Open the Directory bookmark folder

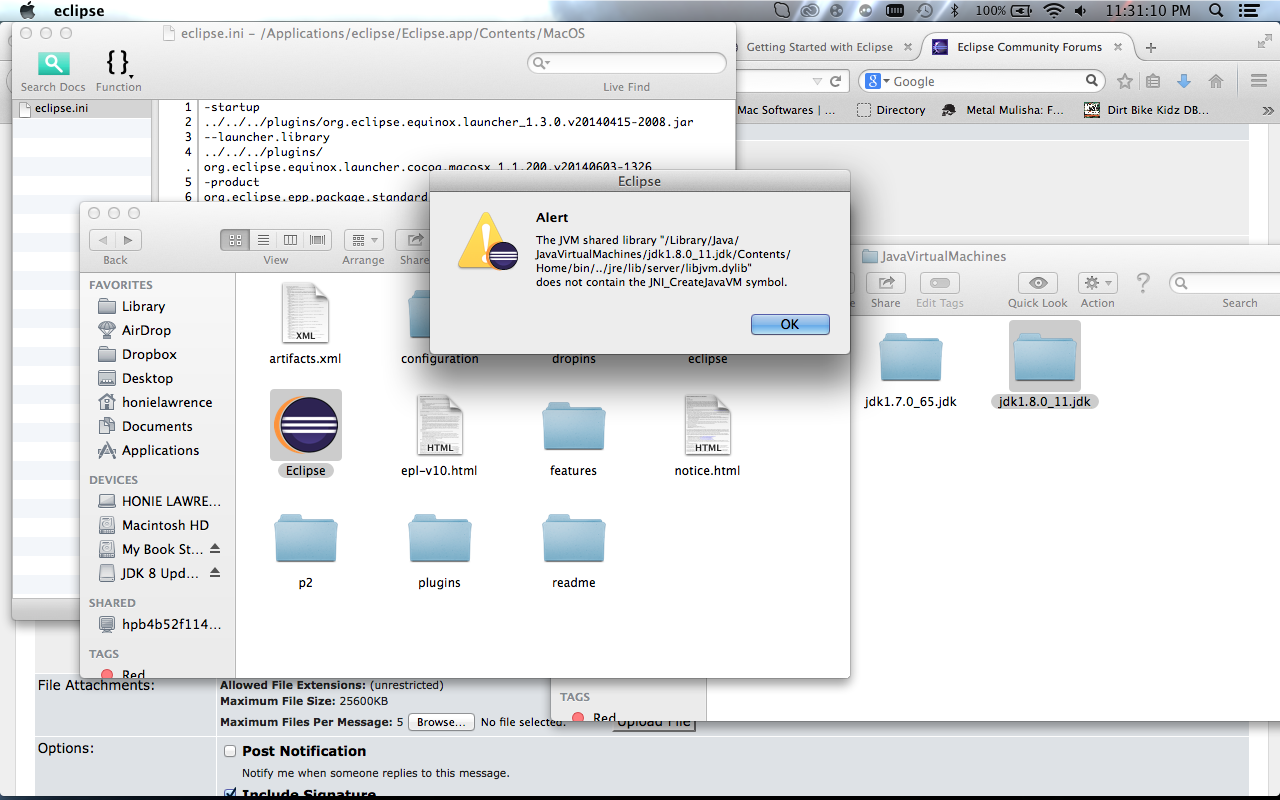click(x=891, y=110)
